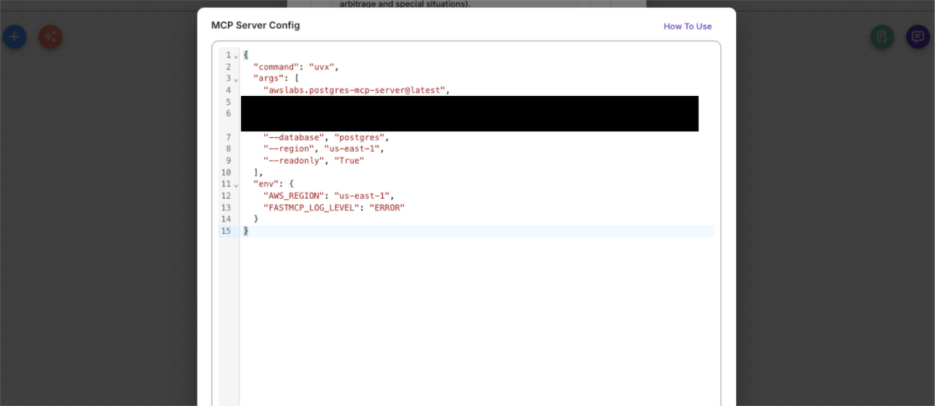The image size is (936, 406).
Task: Click the "us-east-1" value on line 12
Action: (x=362, y=196)
